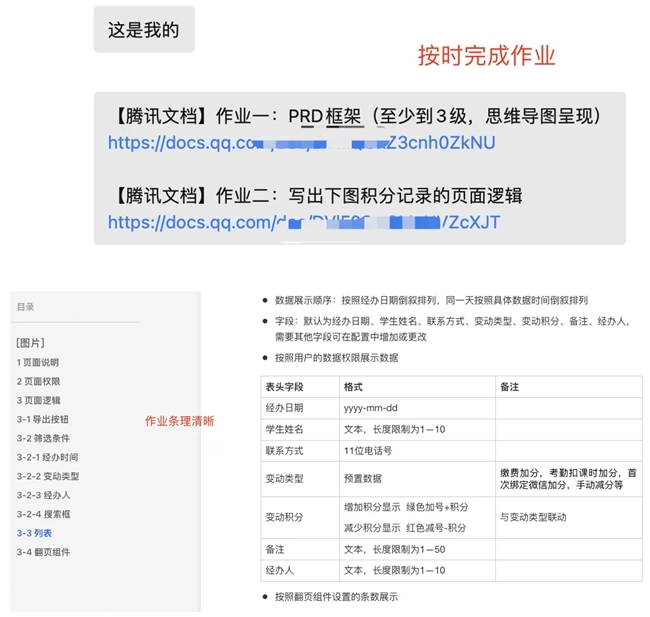This screenshot has height=617, width=650.
Task: Select '3-2-2 变动类型' in the outline
Action: tap(48, 476)
